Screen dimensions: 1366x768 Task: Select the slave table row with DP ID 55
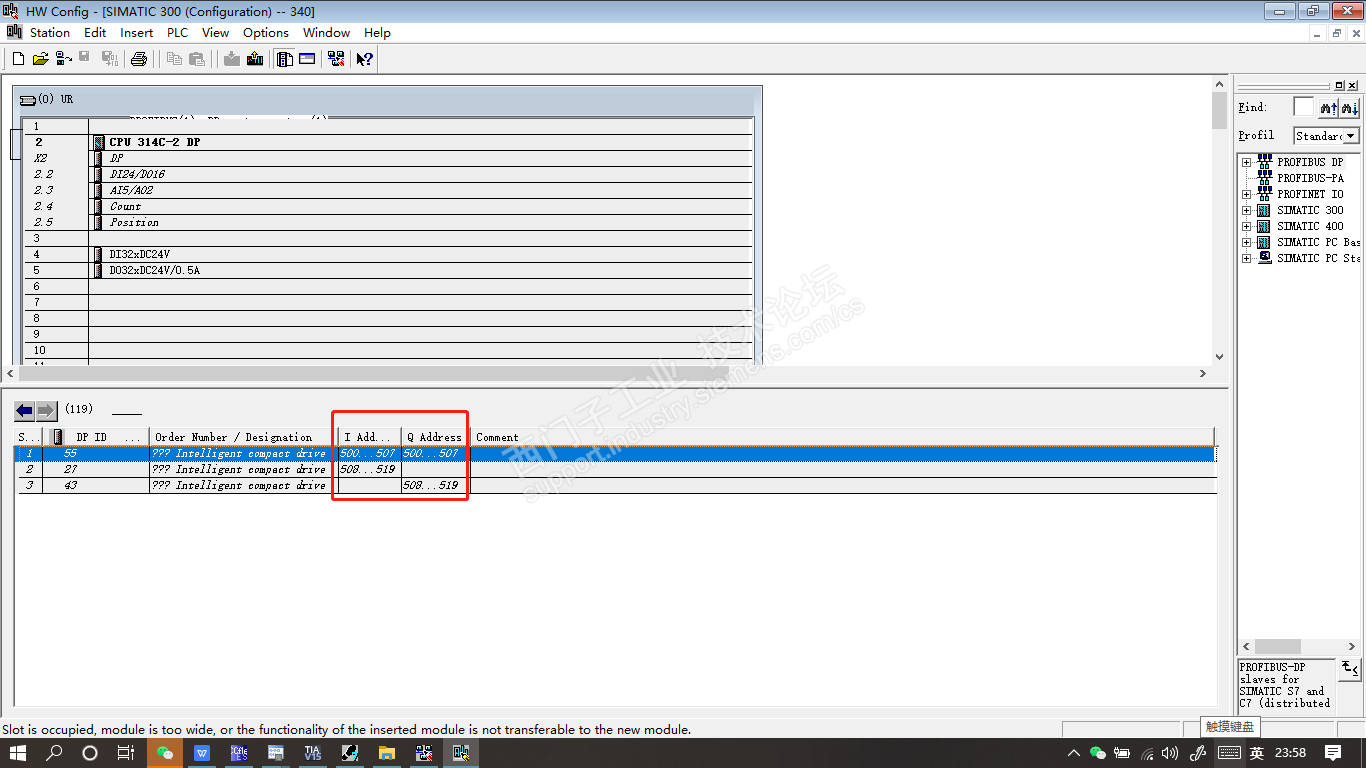[x=616, y=453]
